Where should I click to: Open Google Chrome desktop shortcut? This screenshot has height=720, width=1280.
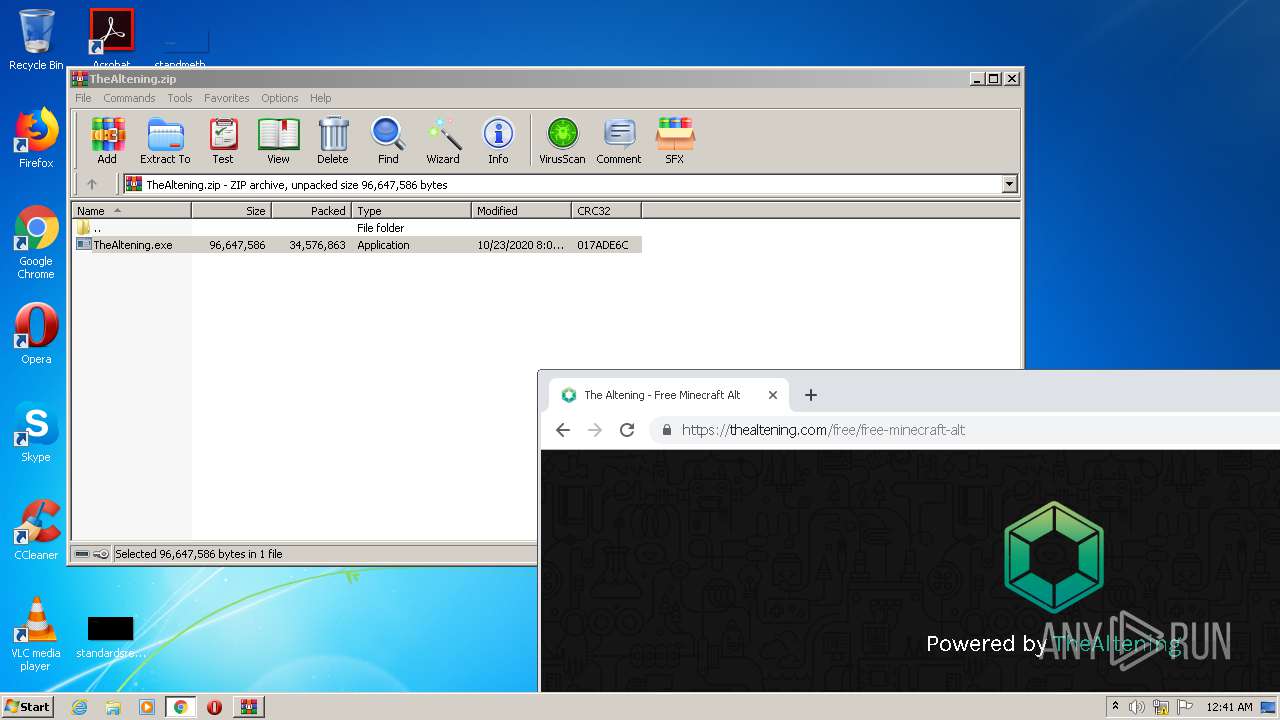(x=36, y=242)
